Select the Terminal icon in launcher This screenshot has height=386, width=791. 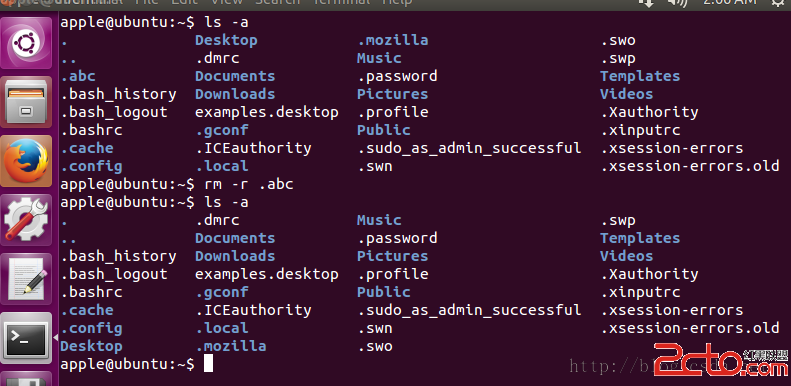coord(28,338)
